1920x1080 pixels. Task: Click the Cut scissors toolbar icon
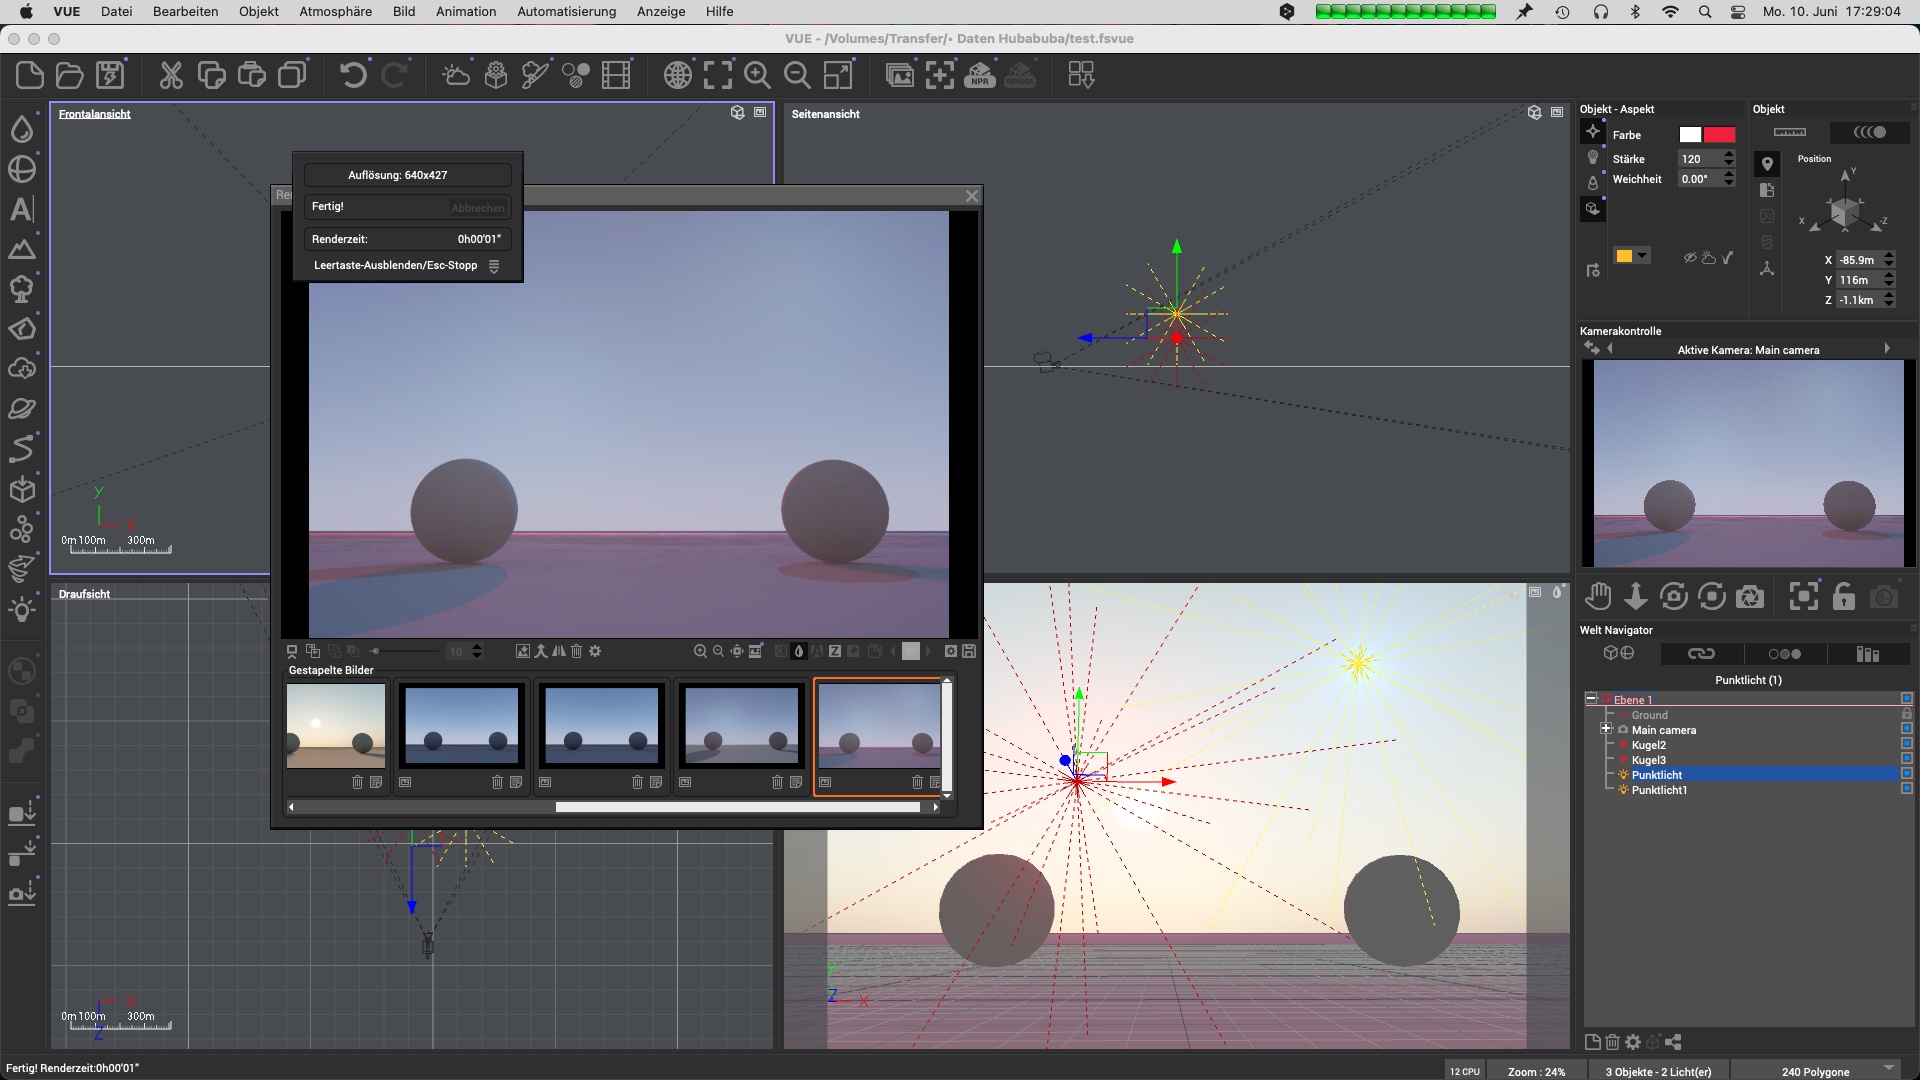point(171,75)
